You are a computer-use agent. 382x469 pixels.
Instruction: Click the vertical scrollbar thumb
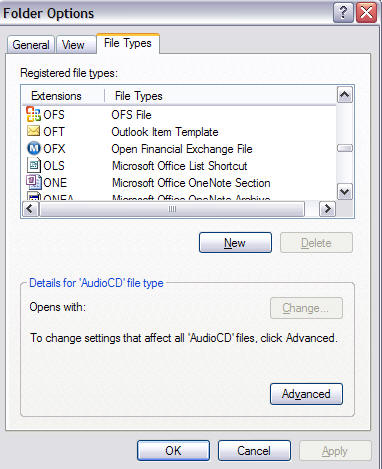pos(345,148)
